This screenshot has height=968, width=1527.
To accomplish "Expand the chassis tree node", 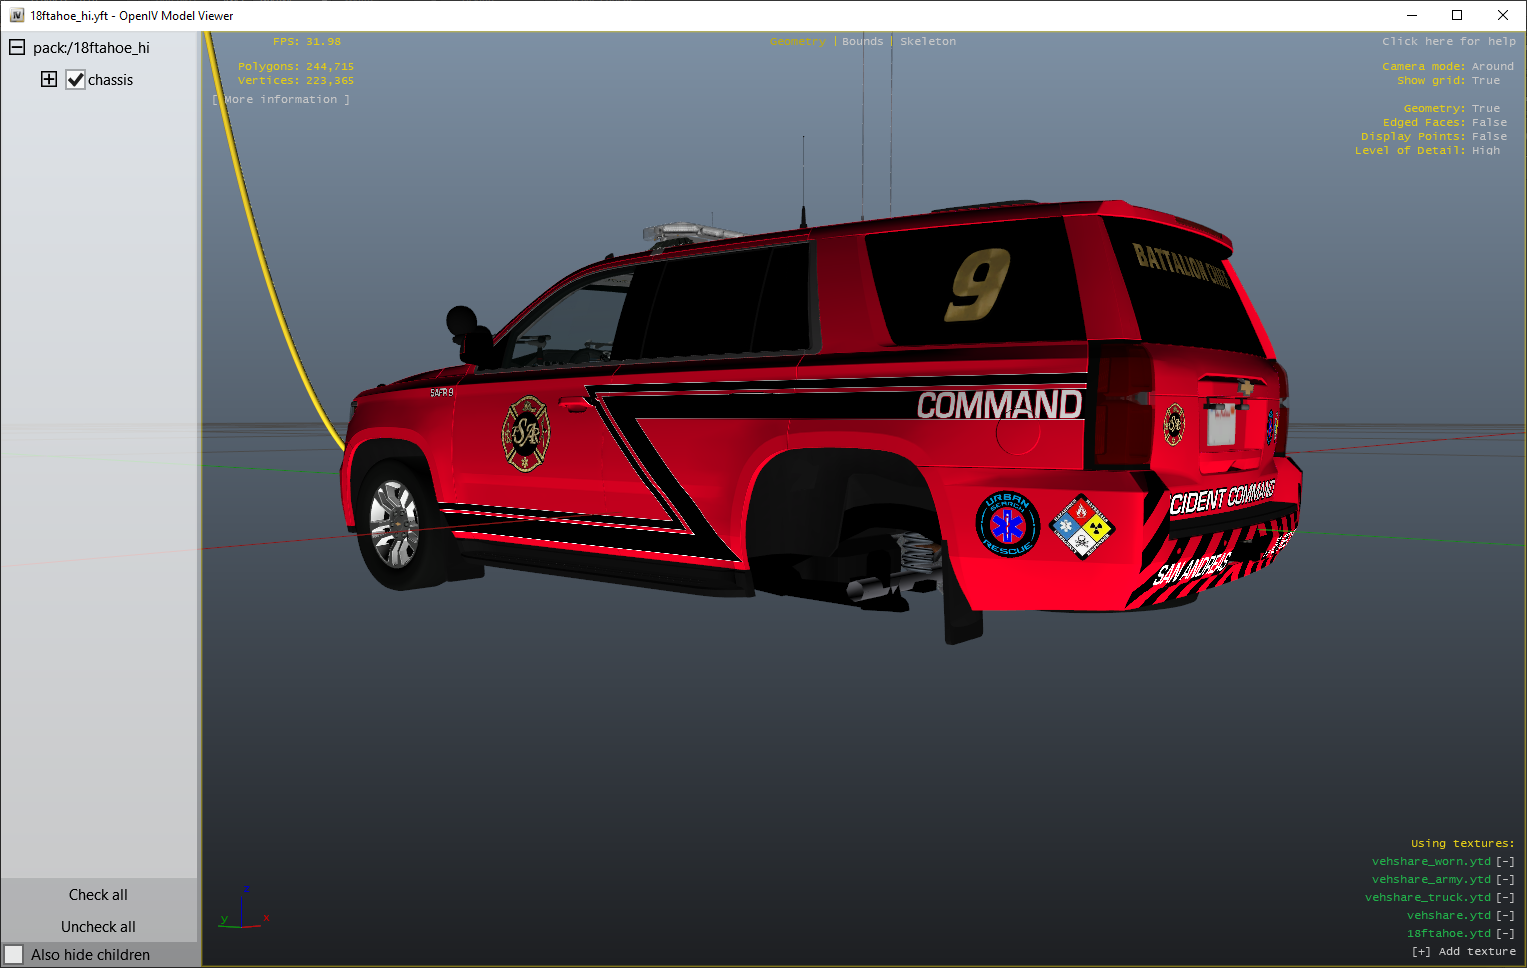I will coord(49,79).
